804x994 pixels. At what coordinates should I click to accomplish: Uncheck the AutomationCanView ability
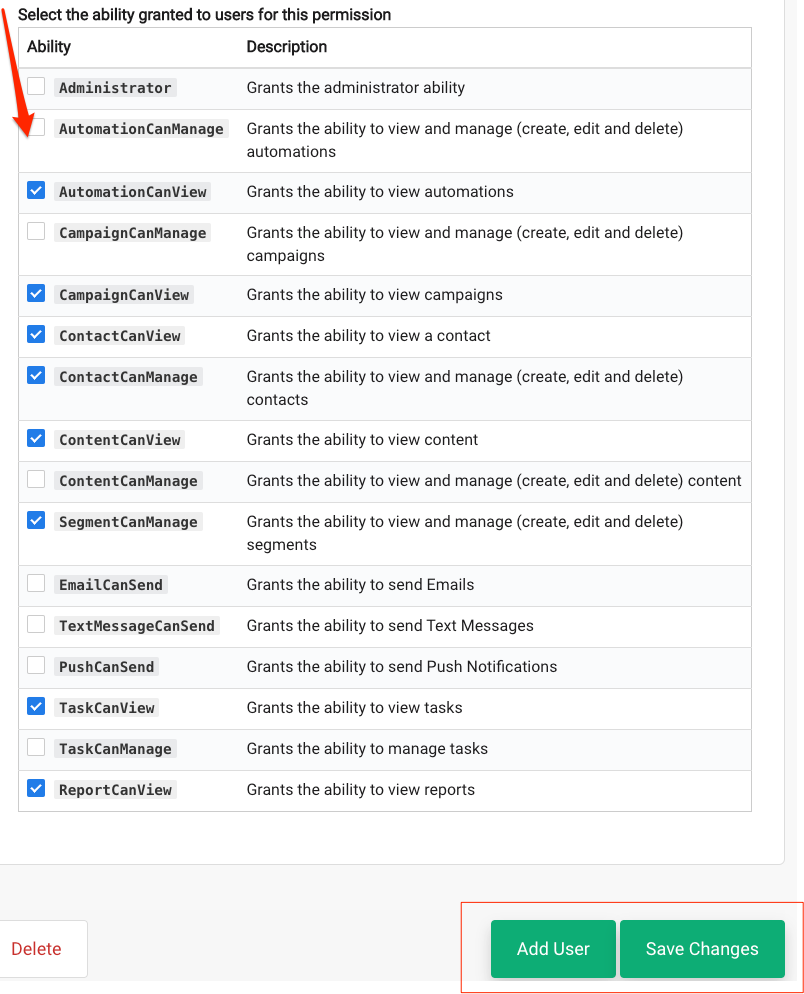pos(36,190)
